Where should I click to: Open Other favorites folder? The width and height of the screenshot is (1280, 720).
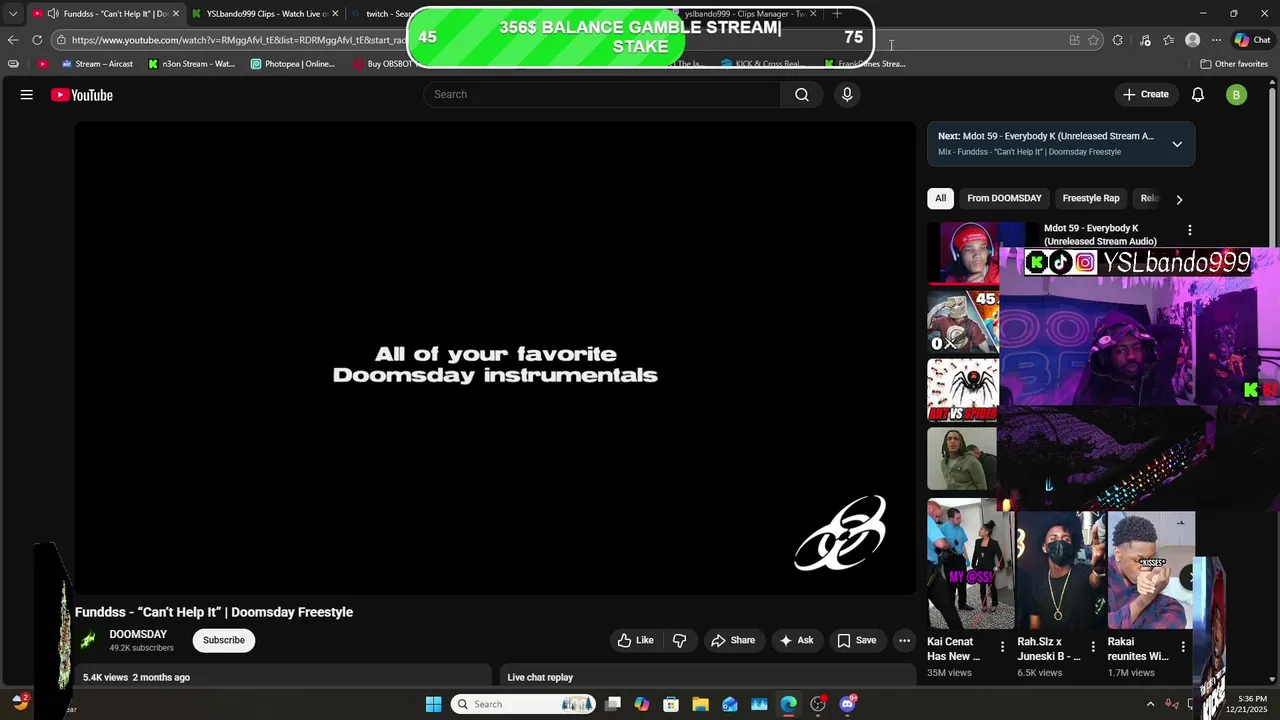[1235, 64]
